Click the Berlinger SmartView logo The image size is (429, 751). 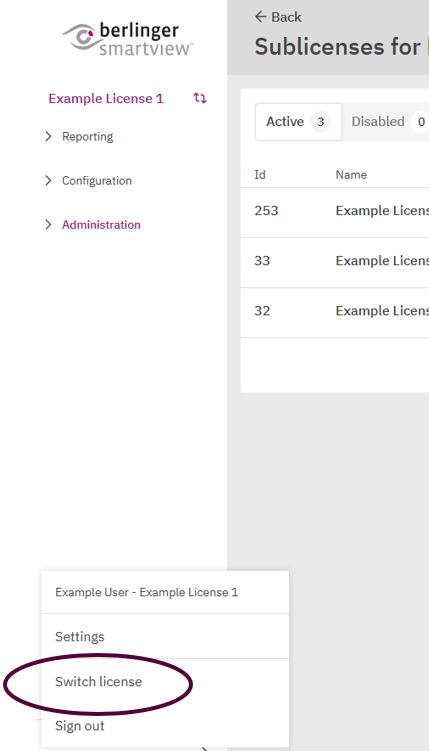click(128, 38)
